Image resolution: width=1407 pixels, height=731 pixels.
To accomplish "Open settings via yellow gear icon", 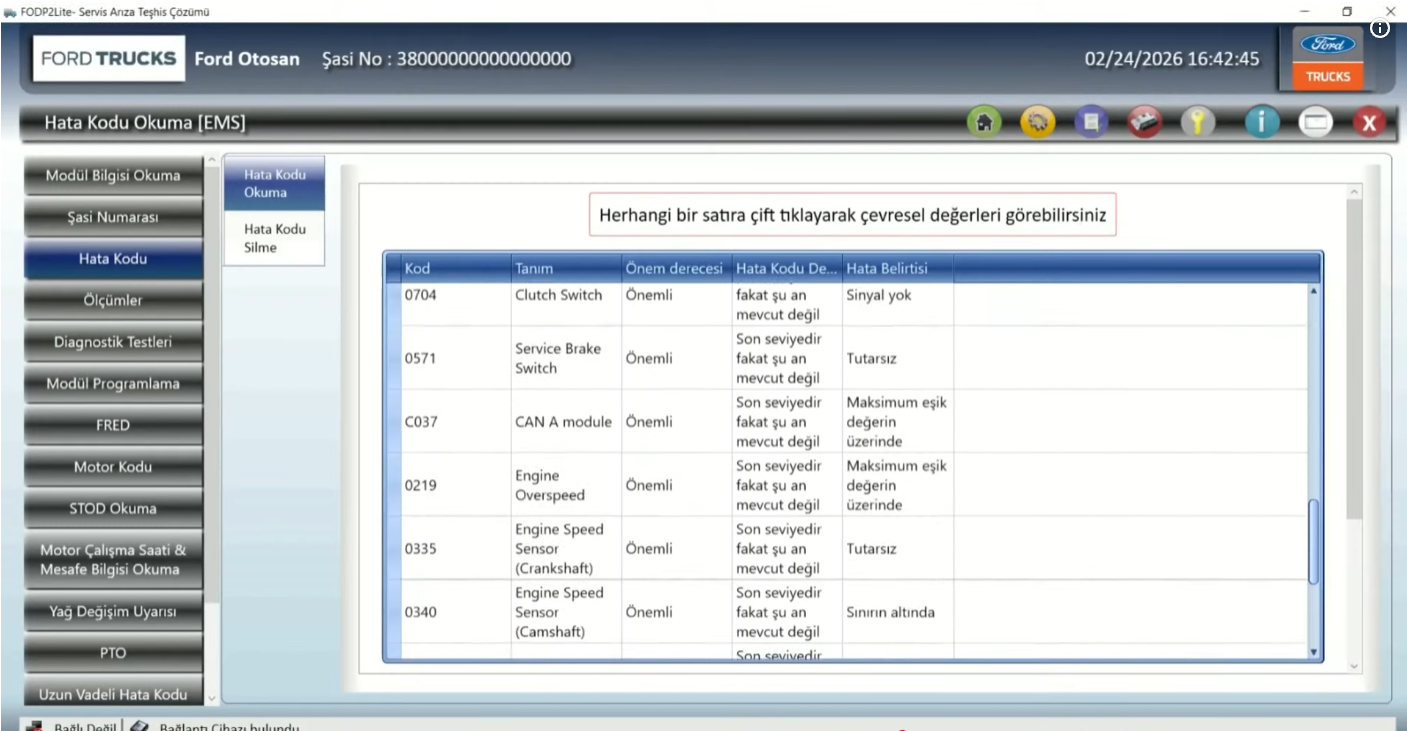I will point(1038,122).
